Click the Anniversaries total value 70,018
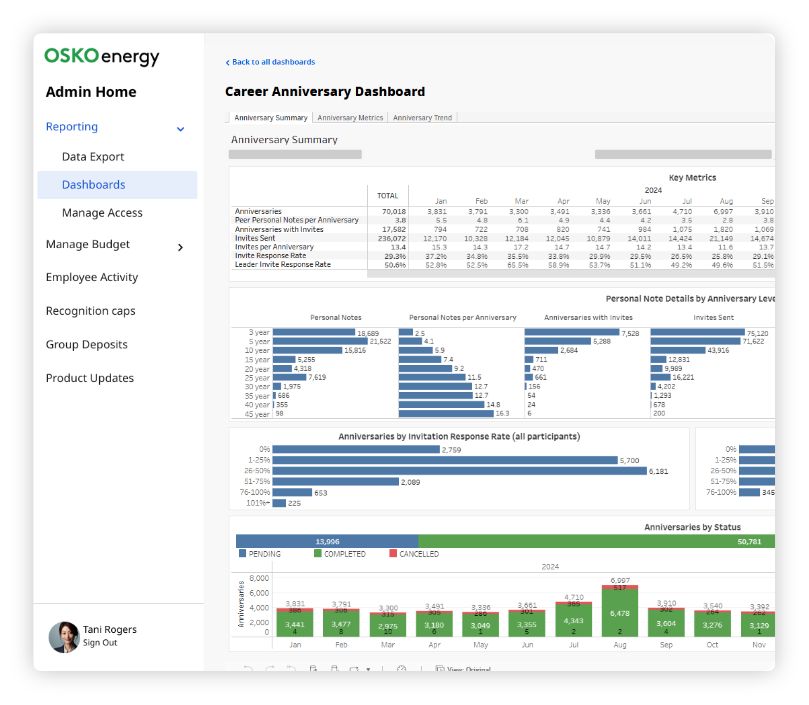This screenshot has height=705, width=809. 394,211
